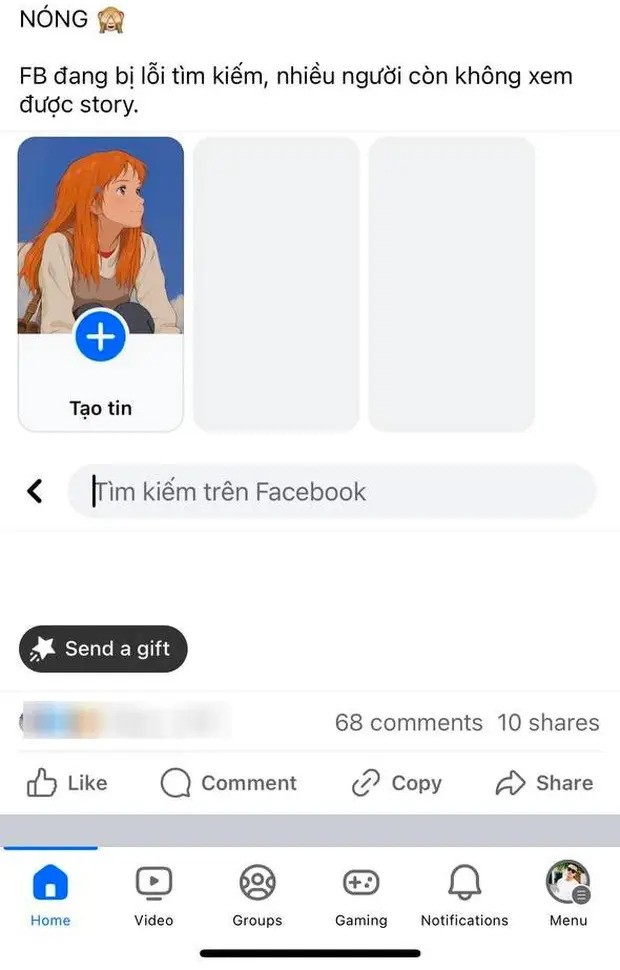Tap the Comment speech bubble icon
This screenshot has height=970, width=620.
pos(175,783)
